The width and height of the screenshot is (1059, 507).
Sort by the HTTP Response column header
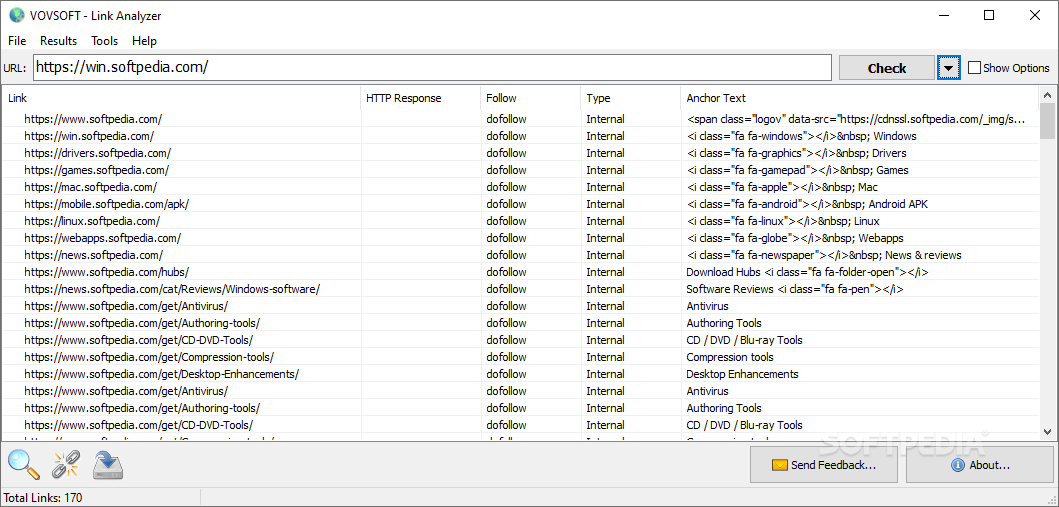point(420,98)
